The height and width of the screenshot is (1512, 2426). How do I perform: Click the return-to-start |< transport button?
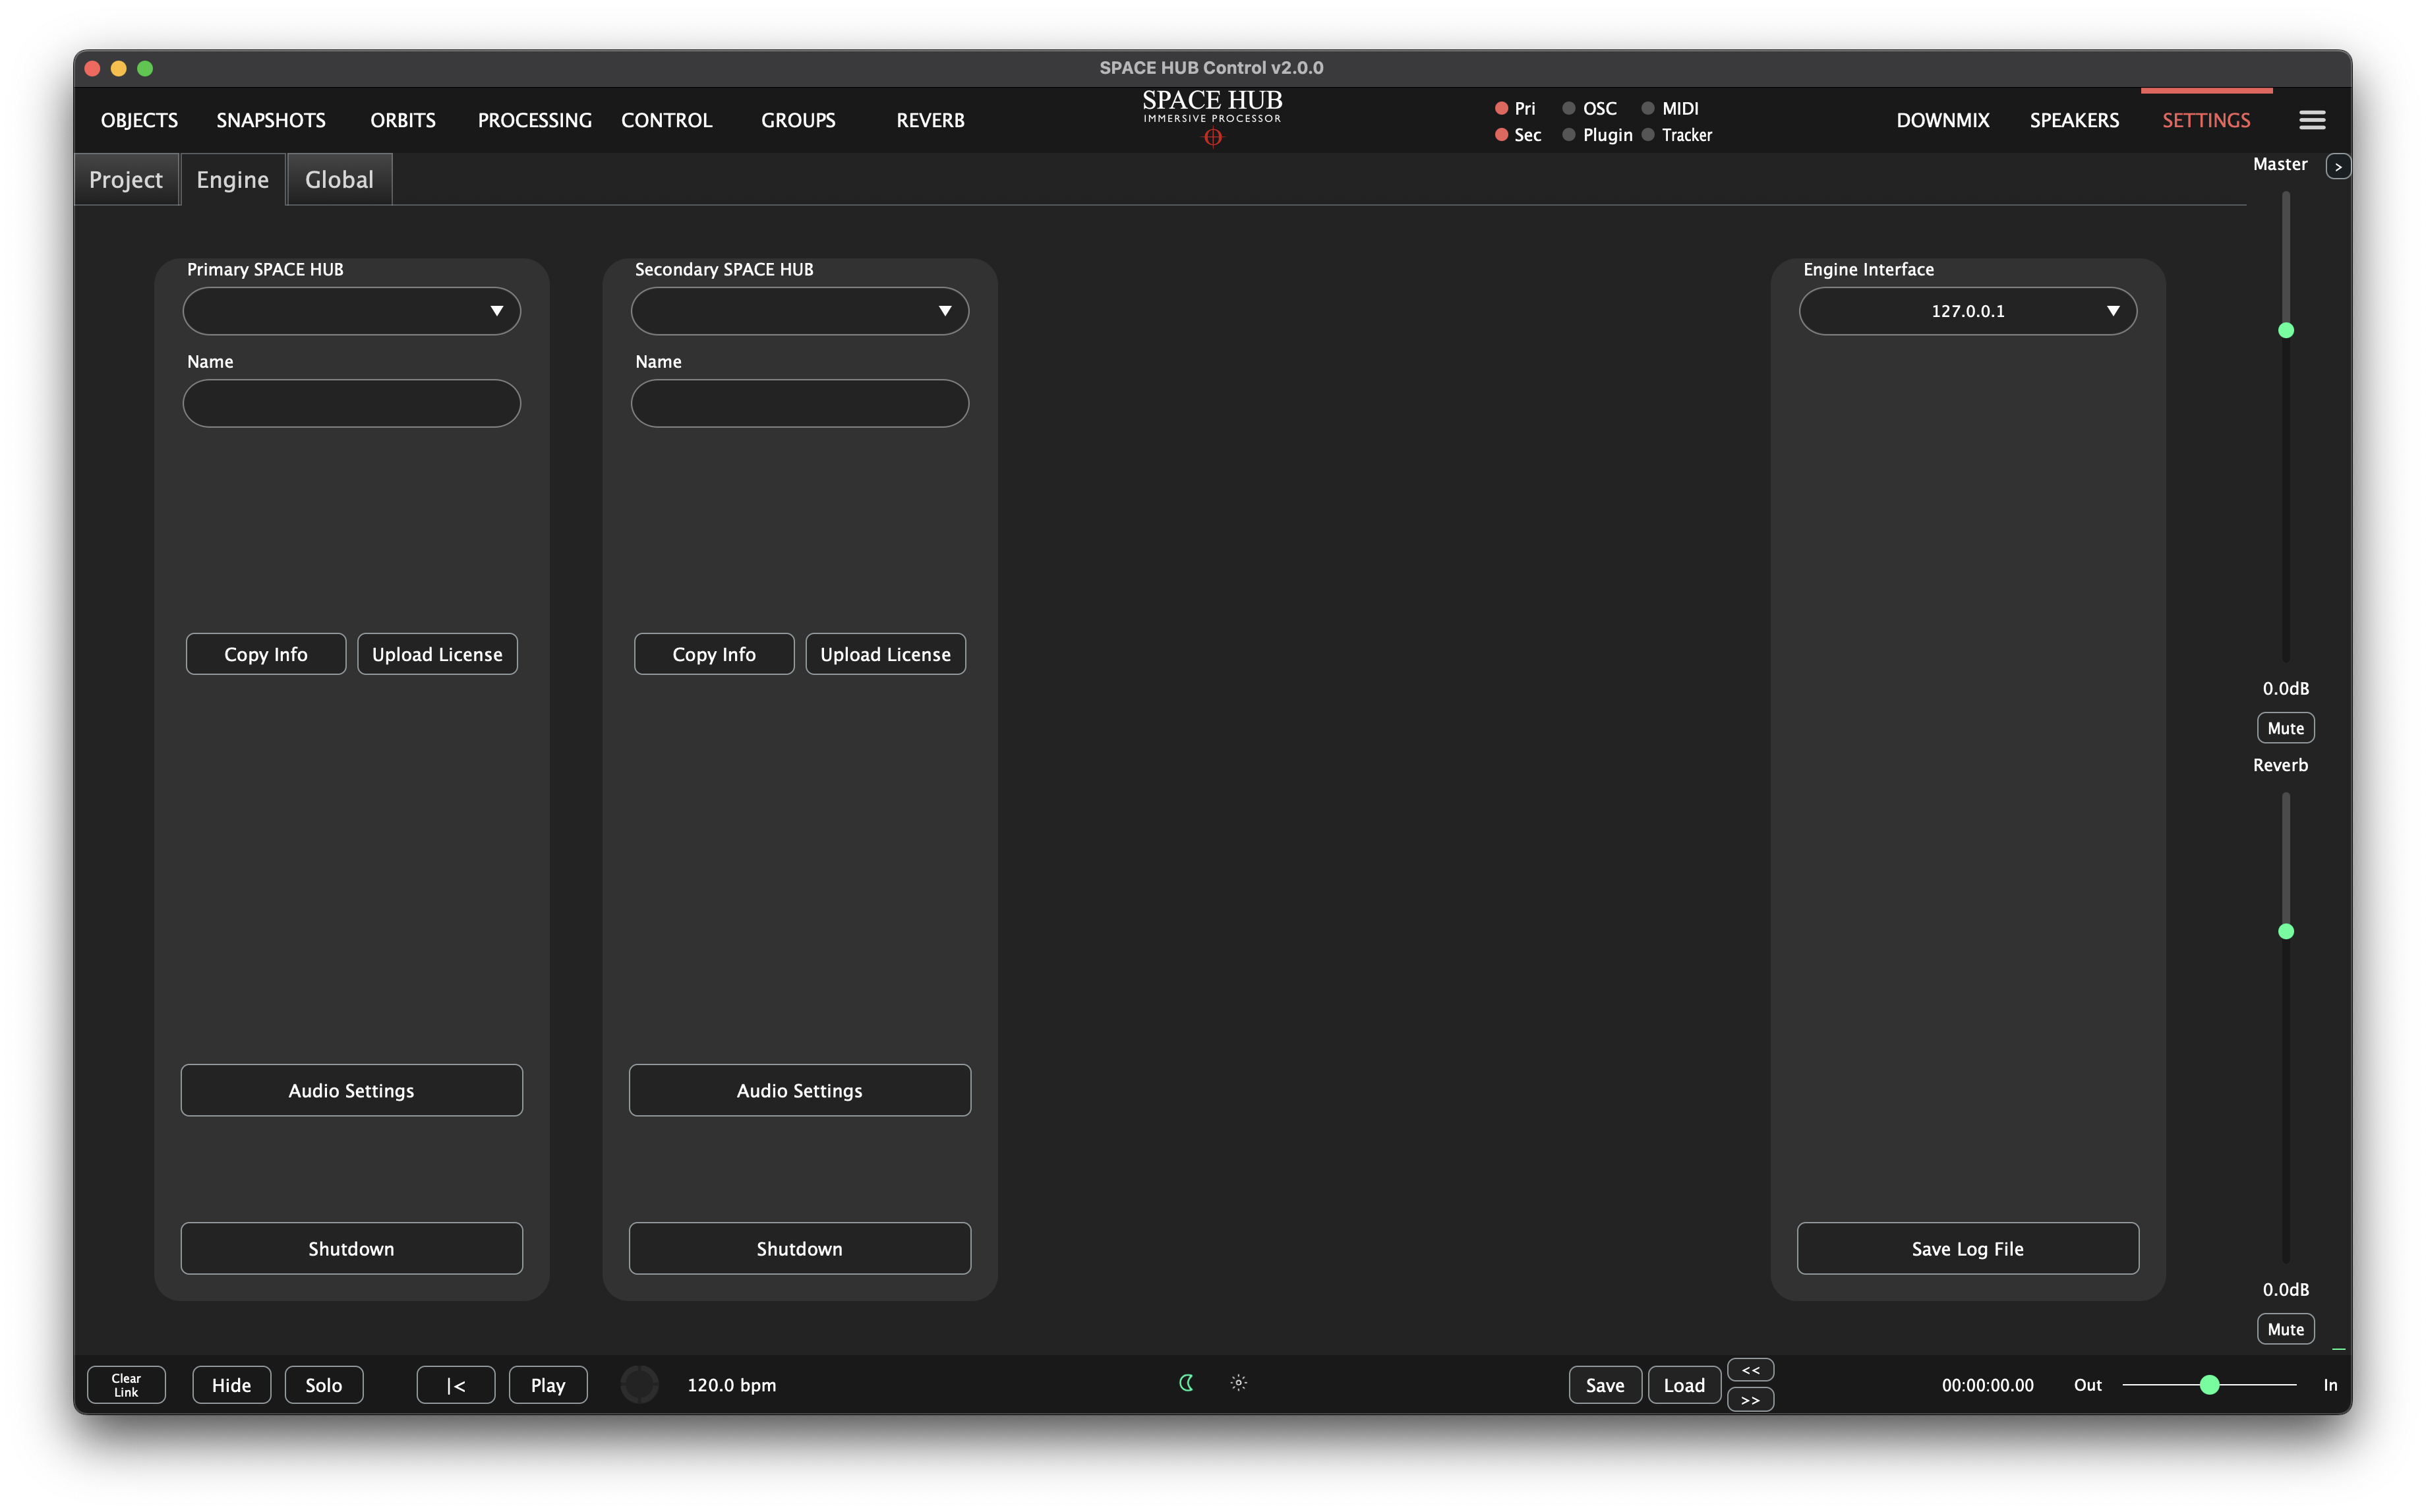click(x=455, y=1385)
